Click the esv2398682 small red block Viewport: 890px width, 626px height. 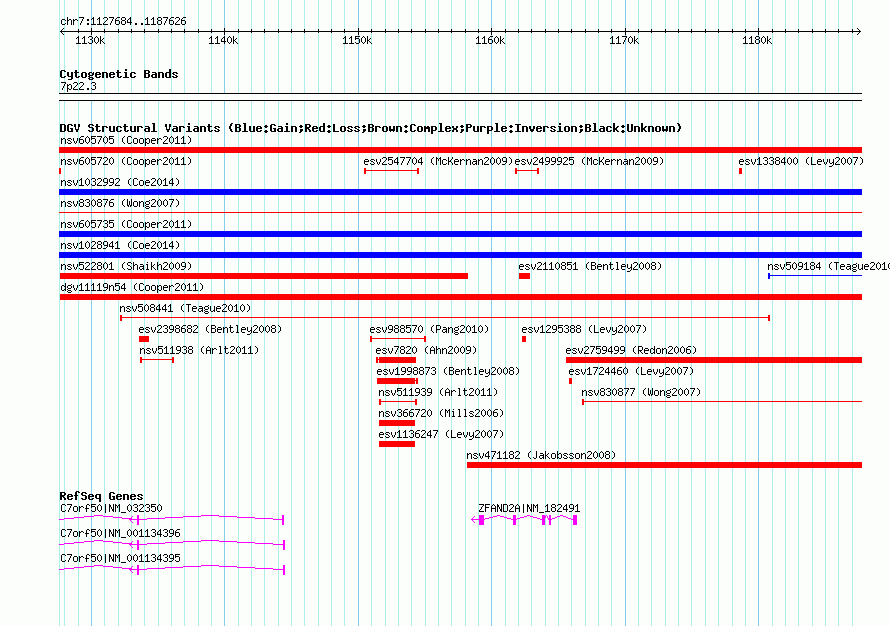[x=144, y=339]
